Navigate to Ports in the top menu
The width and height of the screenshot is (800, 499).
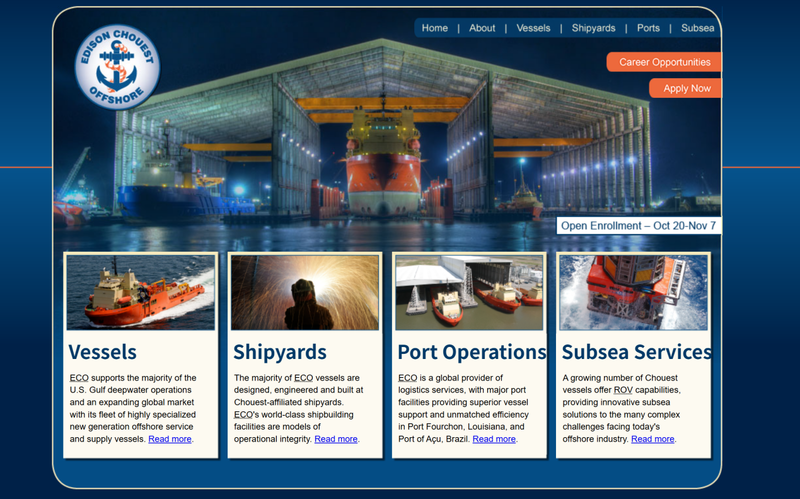click(x=648, y=28)
